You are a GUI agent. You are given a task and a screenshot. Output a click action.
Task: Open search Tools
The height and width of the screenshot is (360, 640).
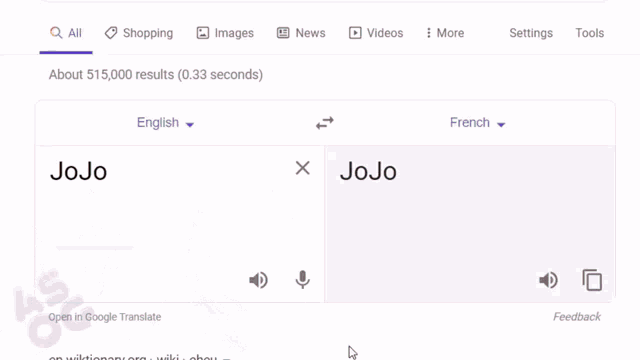click(589, 33)
